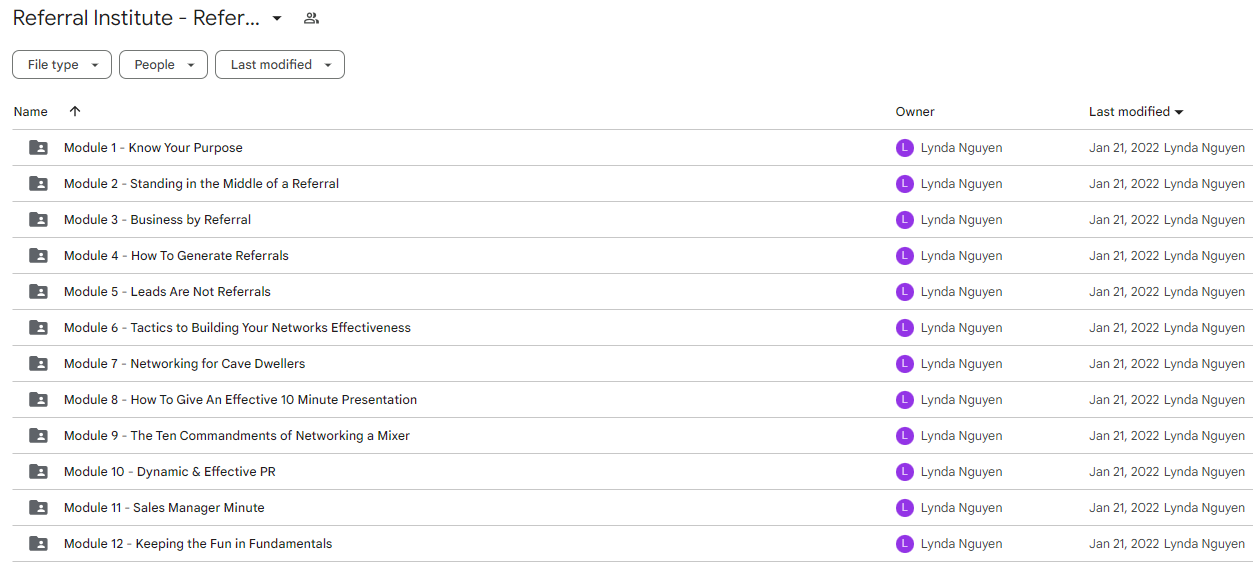Open Module 8 - 10 Minute Presentation folder
This screenshot has height=572, width=1253.
pos(240,400)
